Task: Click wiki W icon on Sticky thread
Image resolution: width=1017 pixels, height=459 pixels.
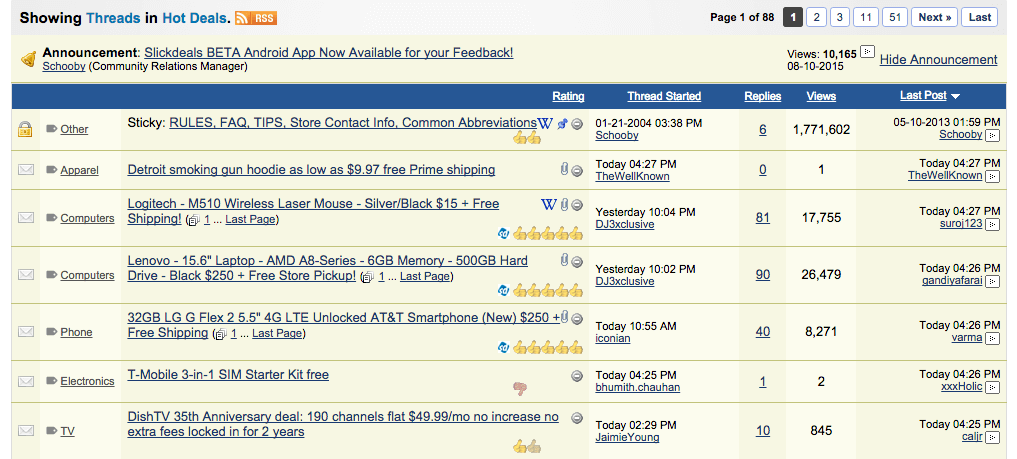Action: click(545, 123)
